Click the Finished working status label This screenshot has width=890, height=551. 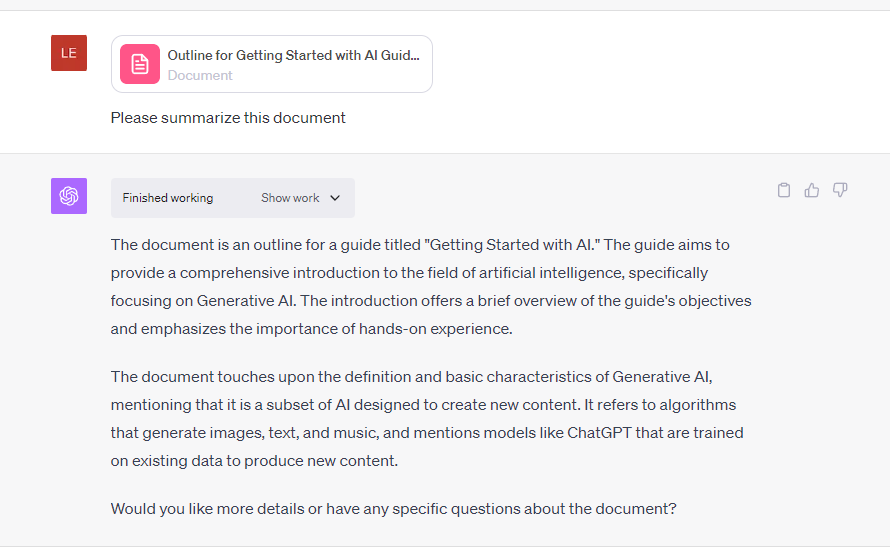pos(168,198)
